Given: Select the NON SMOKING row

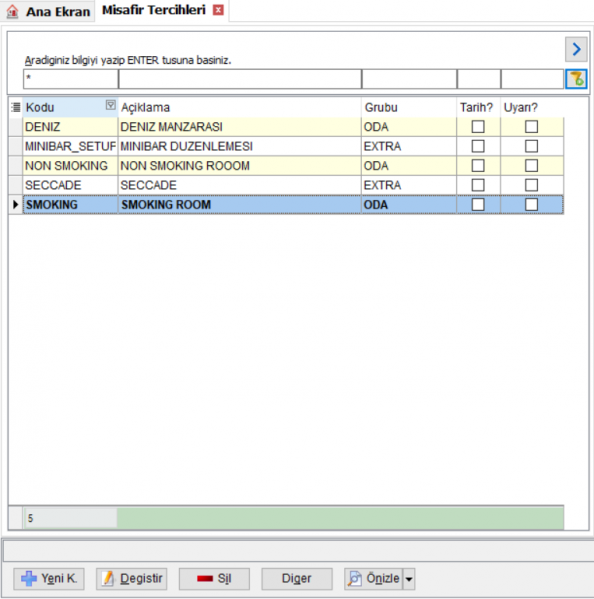Looking at the screenshot, I should coord(293,165).
